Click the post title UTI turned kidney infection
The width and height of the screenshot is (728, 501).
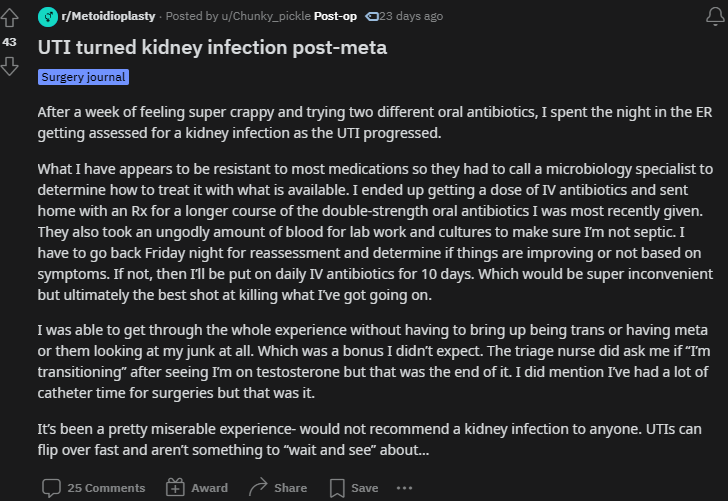tap(212, 47)
